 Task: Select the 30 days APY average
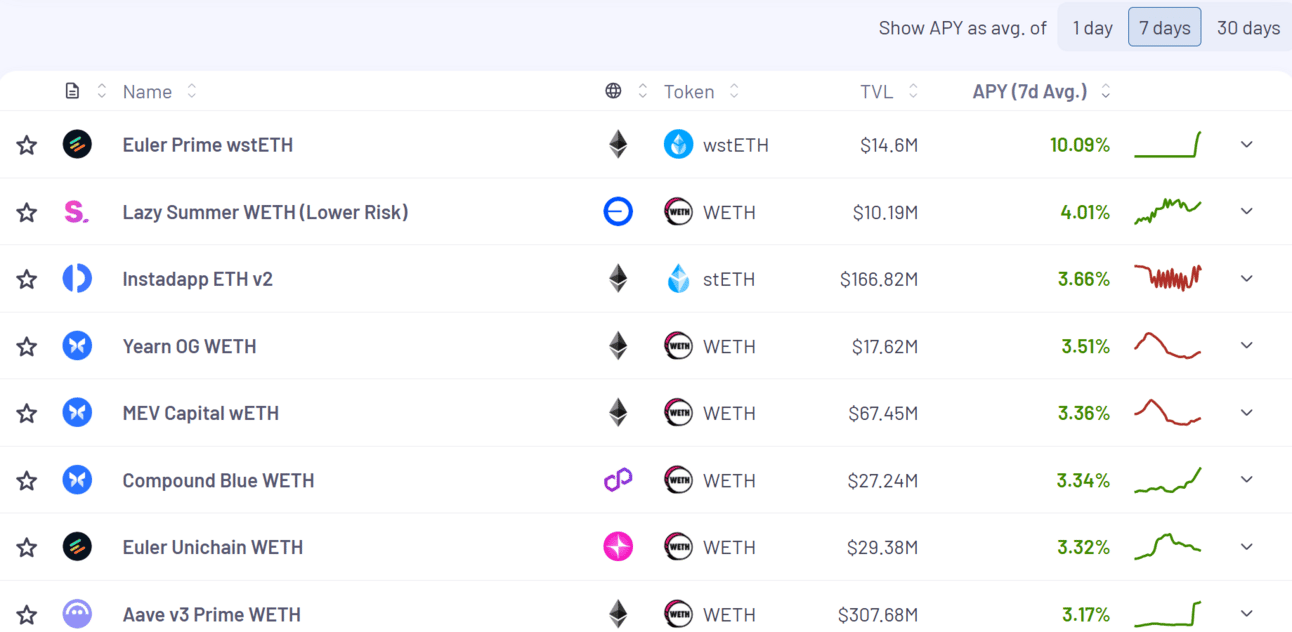[1248, 28]
